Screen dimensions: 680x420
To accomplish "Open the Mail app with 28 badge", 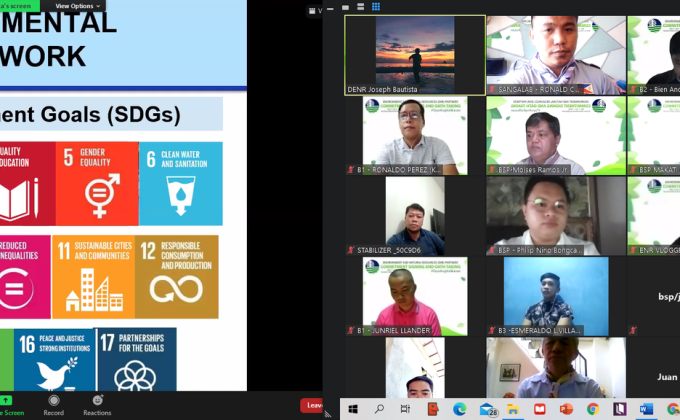I will pos(487,409).
